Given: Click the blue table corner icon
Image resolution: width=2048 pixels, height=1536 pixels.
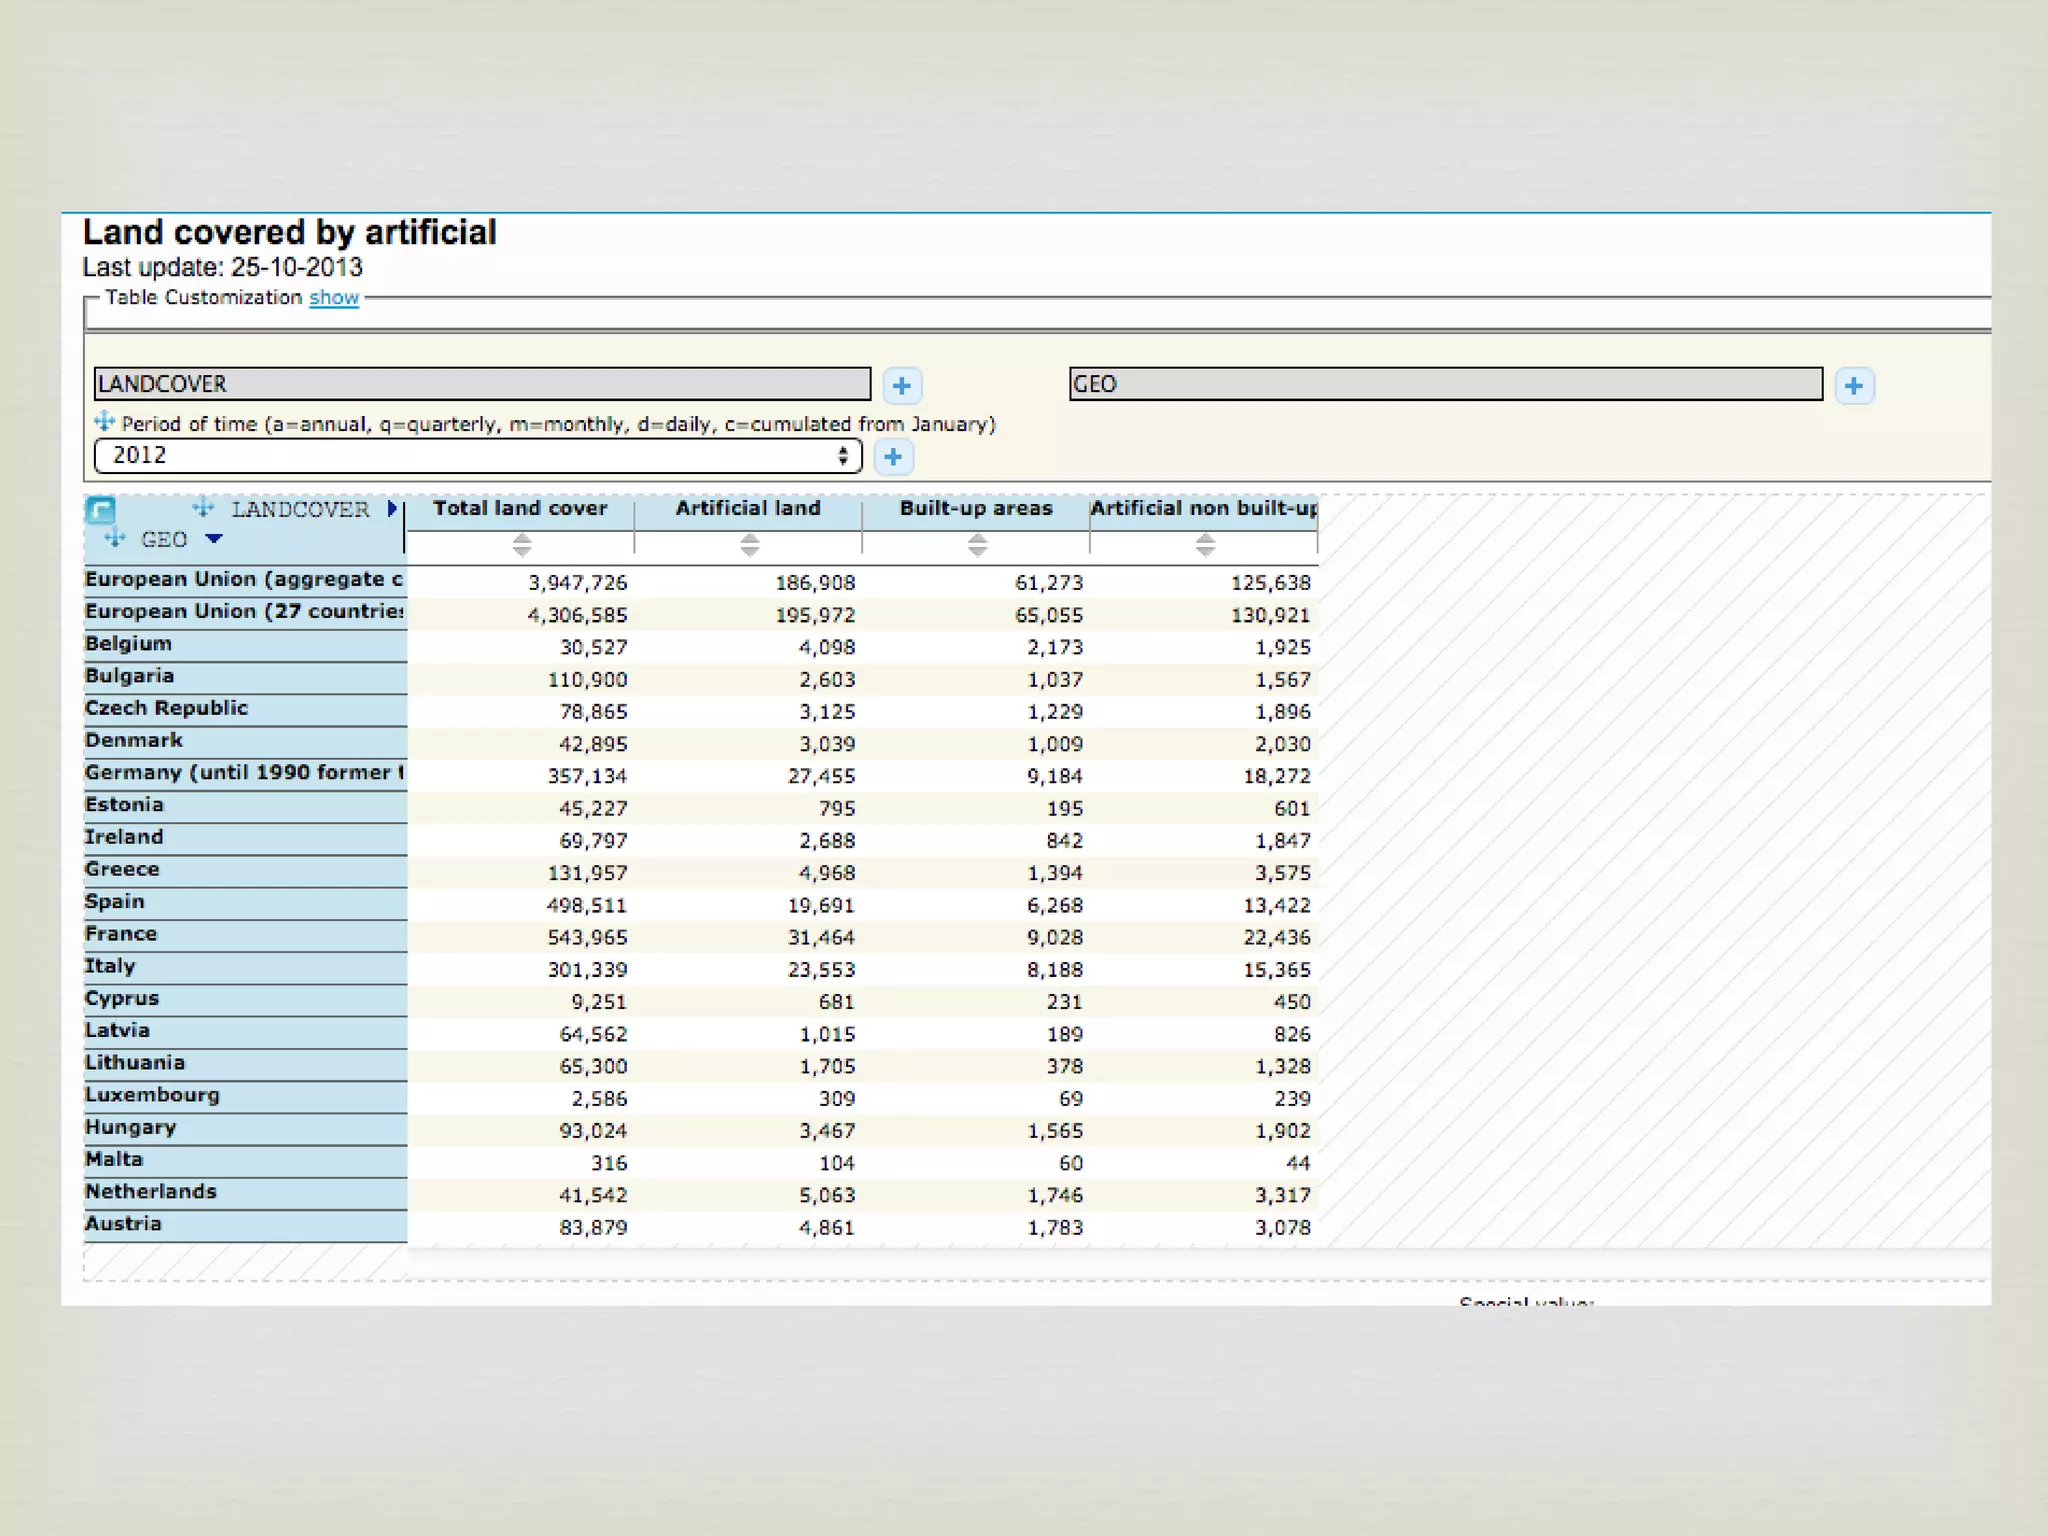Looking at the screenshot, I should 100,510.
